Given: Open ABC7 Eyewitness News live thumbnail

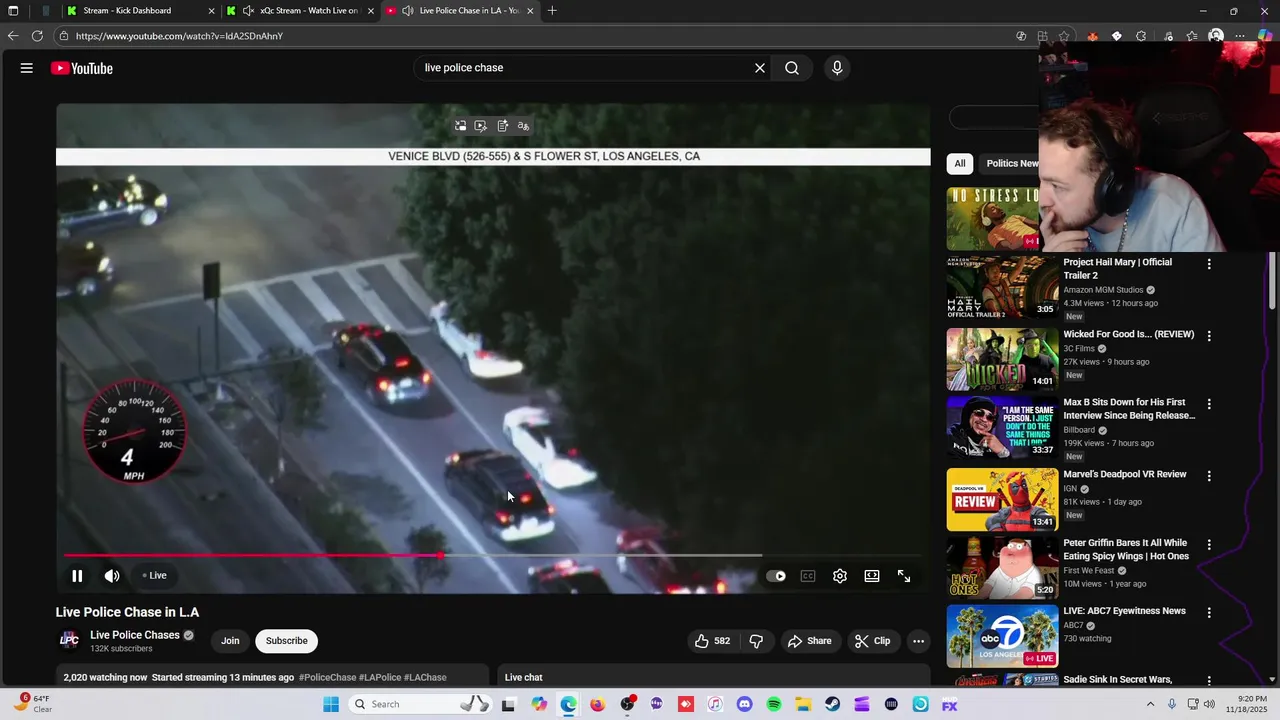Looking at the screenshot, I should pos(1002,636).
